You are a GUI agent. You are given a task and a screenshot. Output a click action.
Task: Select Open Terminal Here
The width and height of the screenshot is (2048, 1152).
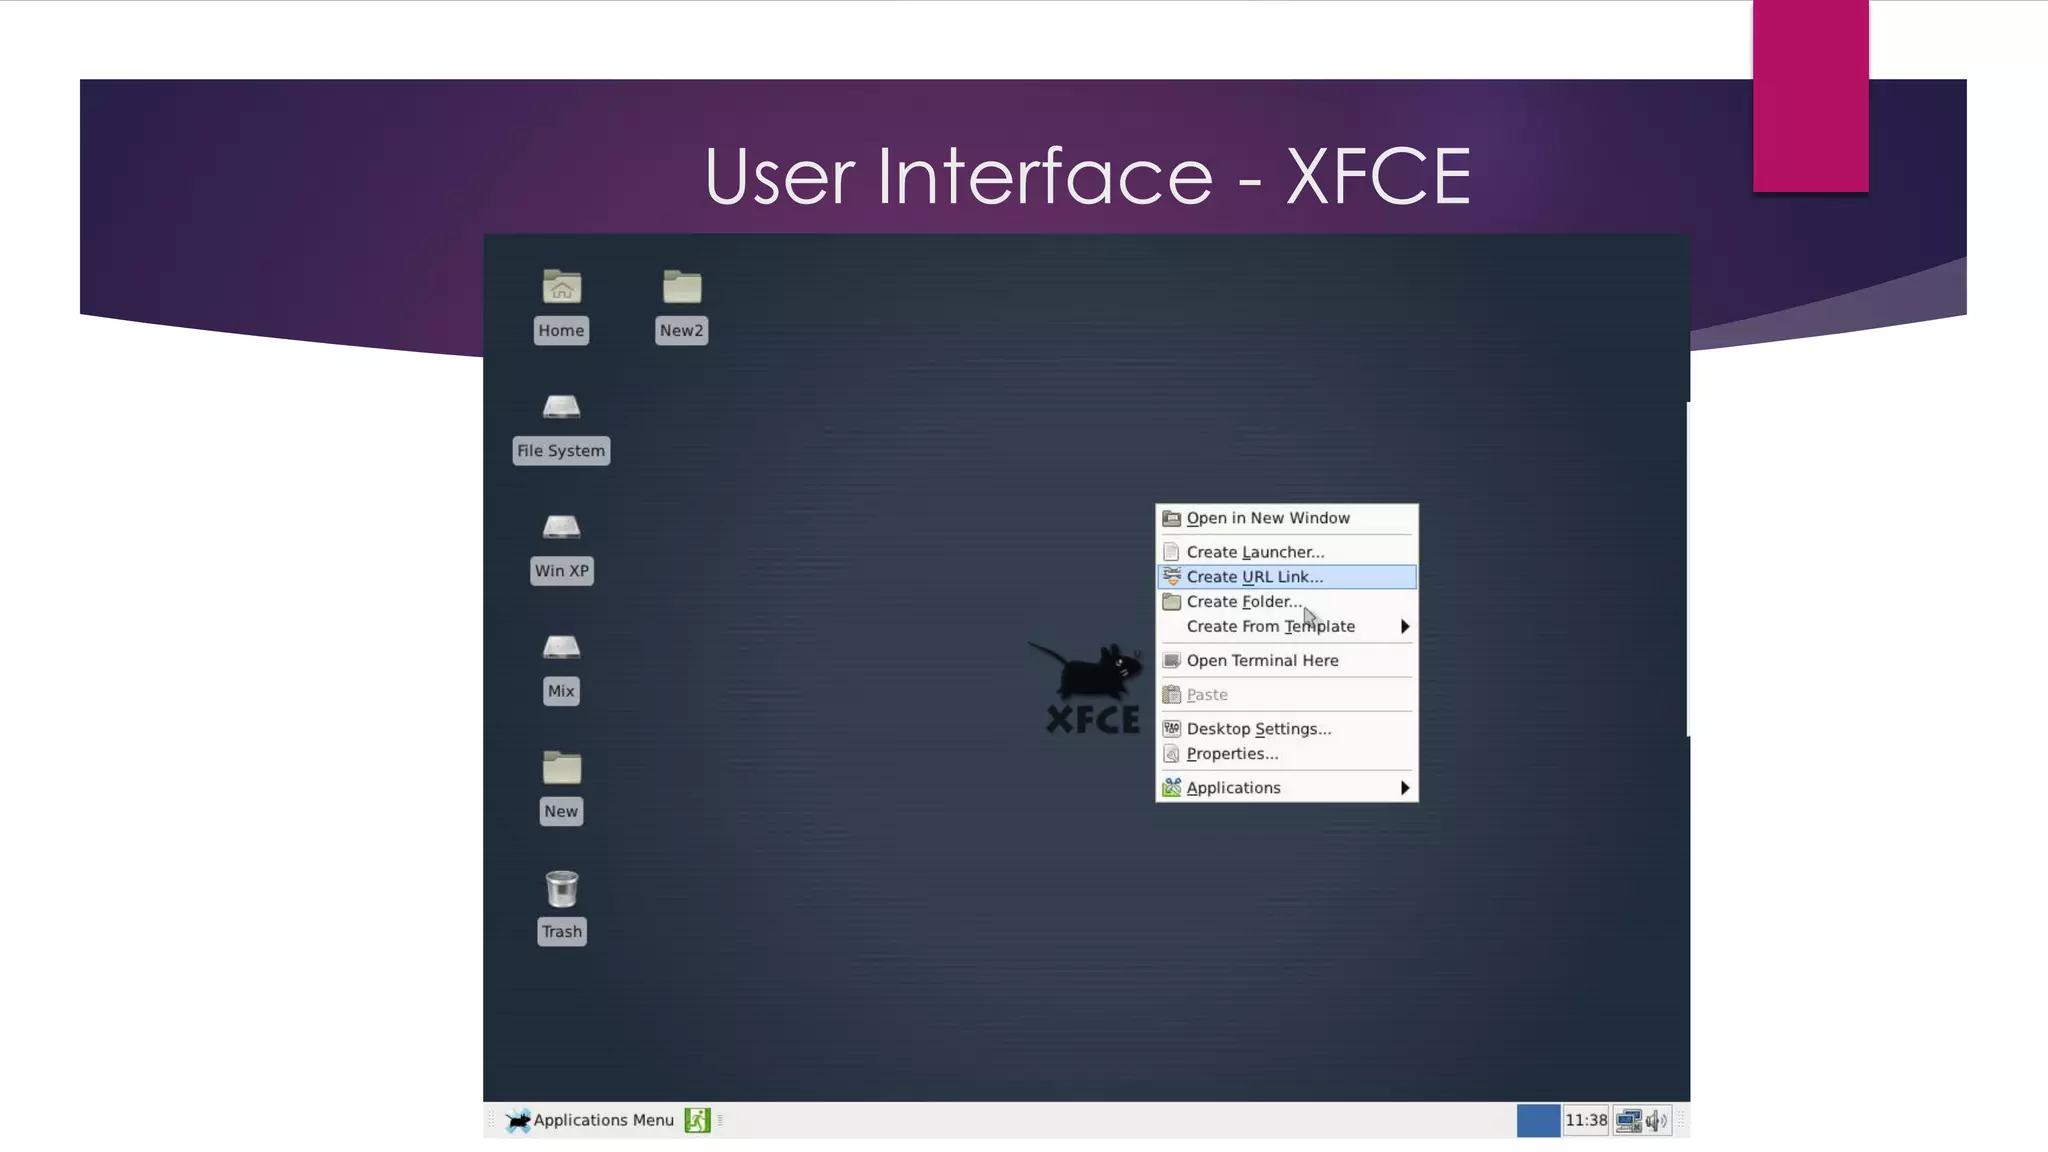click(x=1287, y=660)
